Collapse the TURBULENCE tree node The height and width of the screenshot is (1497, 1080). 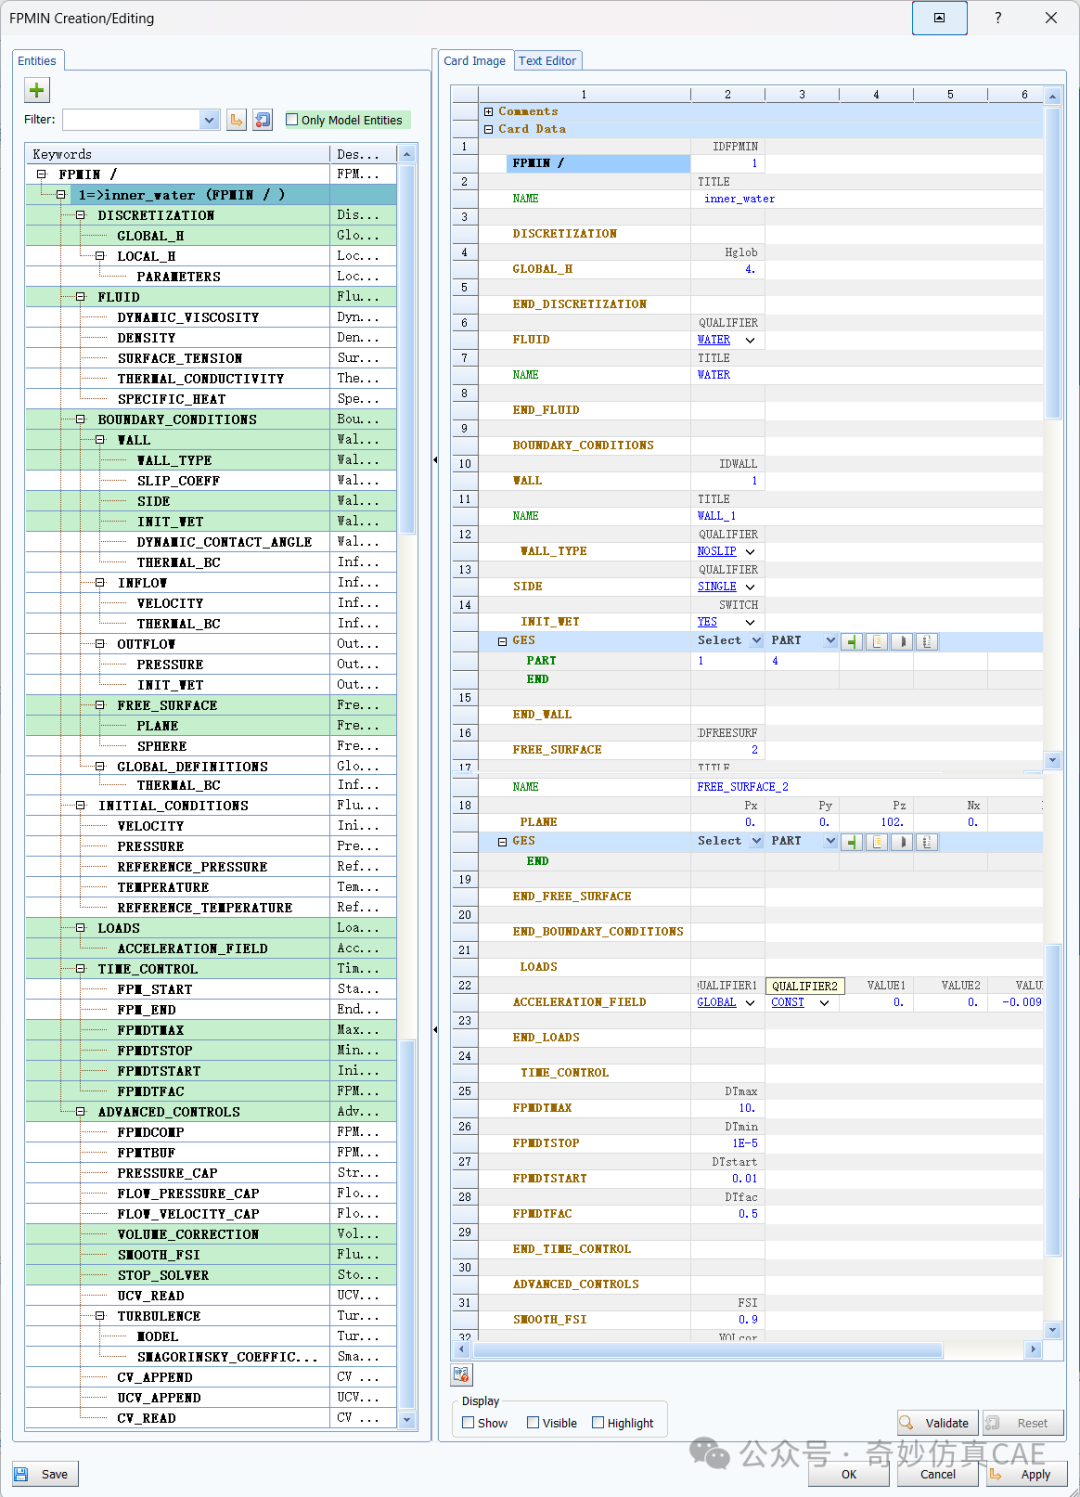click(x=100, y=1316)
